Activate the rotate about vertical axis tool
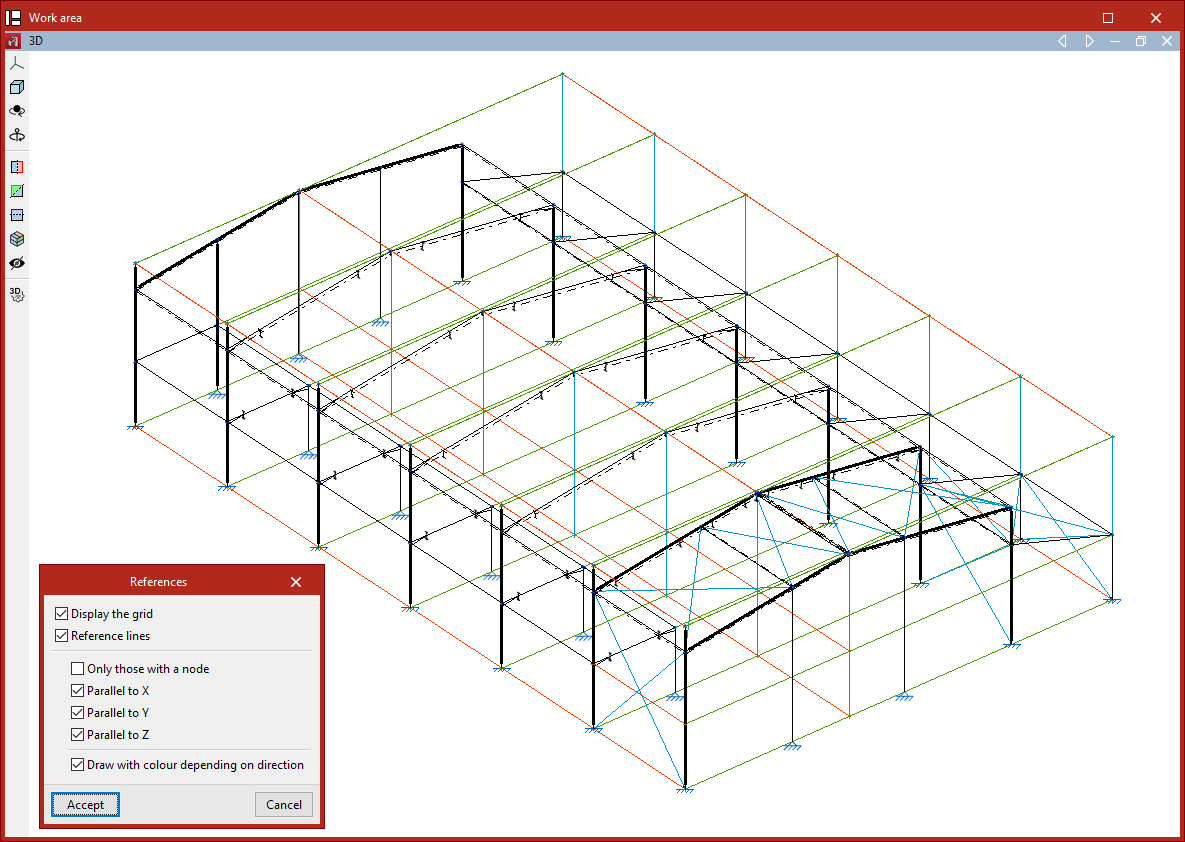The image size is (1185, 842). (x=17, y=135)
